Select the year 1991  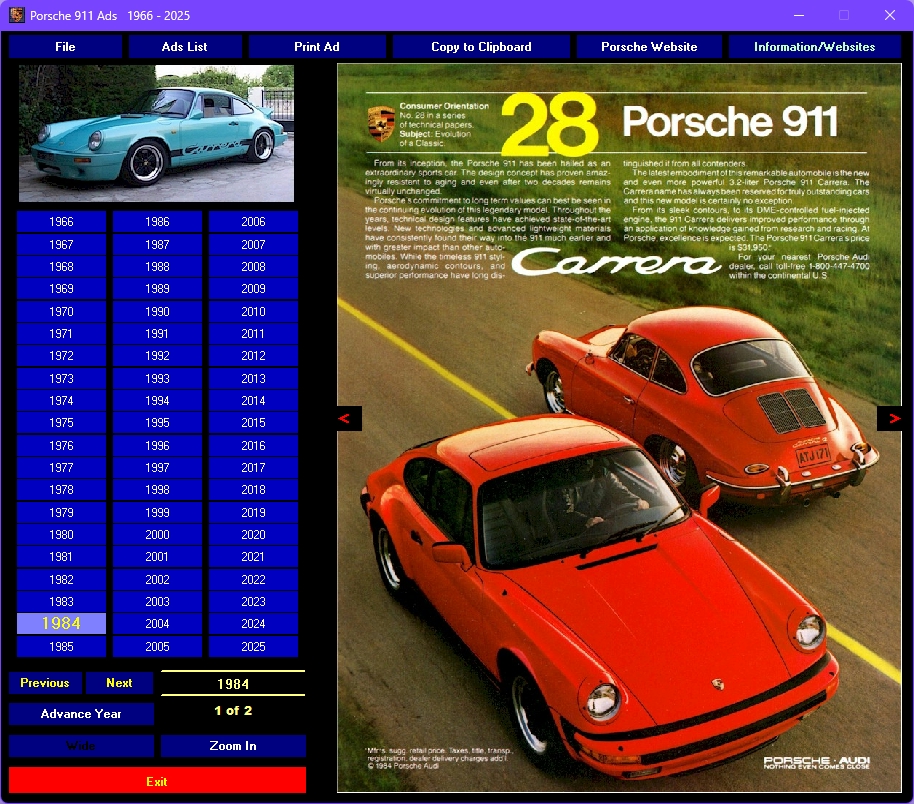[x=157, y=333]
